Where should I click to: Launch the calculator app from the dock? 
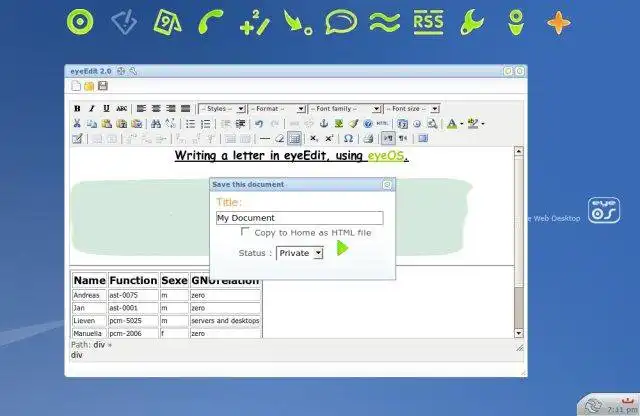click(255, 23)
